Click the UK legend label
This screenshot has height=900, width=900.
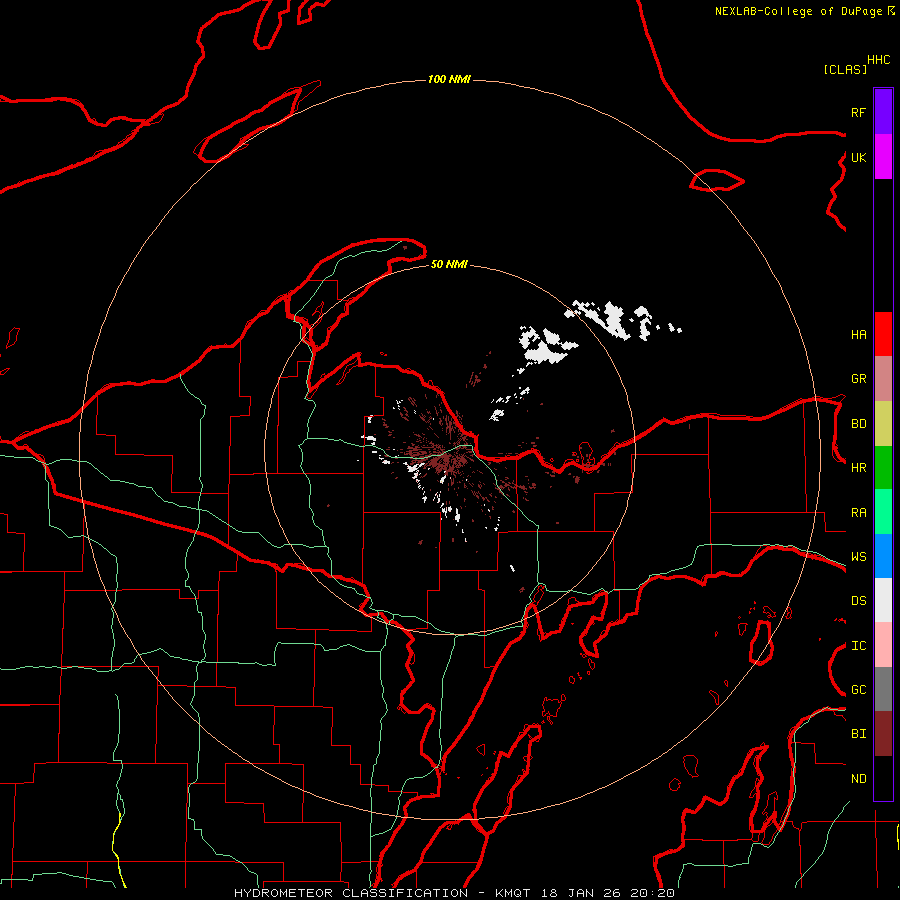click(858, 157)
